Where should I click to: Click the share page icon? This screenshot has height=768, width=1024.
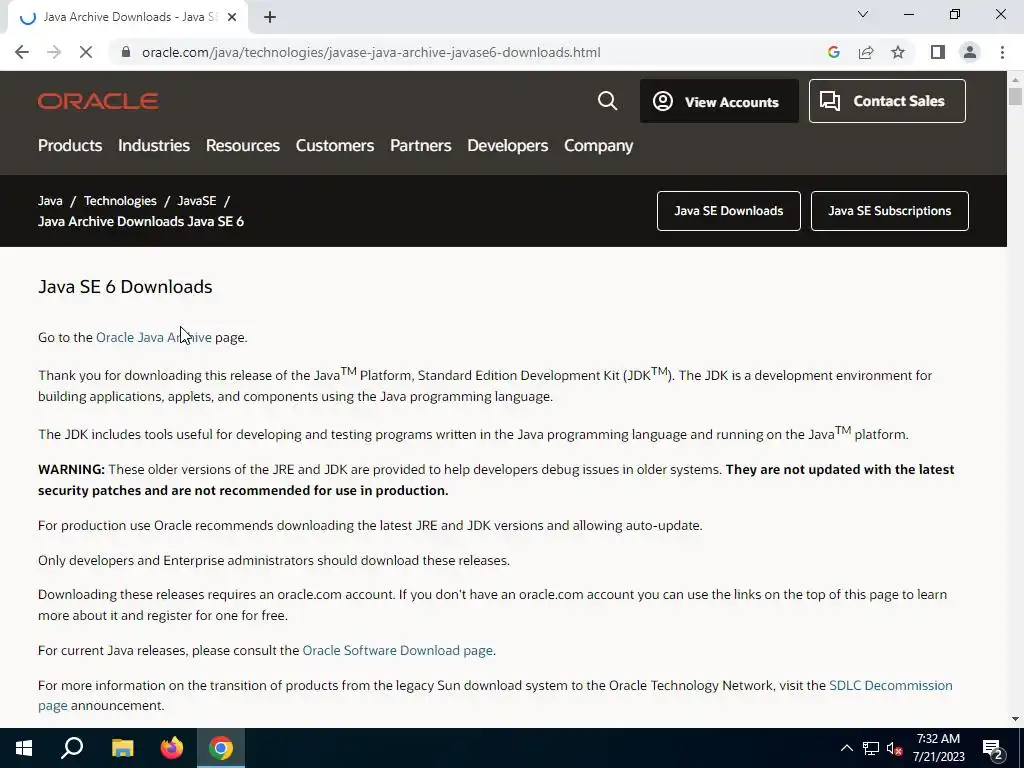point(866,52)
